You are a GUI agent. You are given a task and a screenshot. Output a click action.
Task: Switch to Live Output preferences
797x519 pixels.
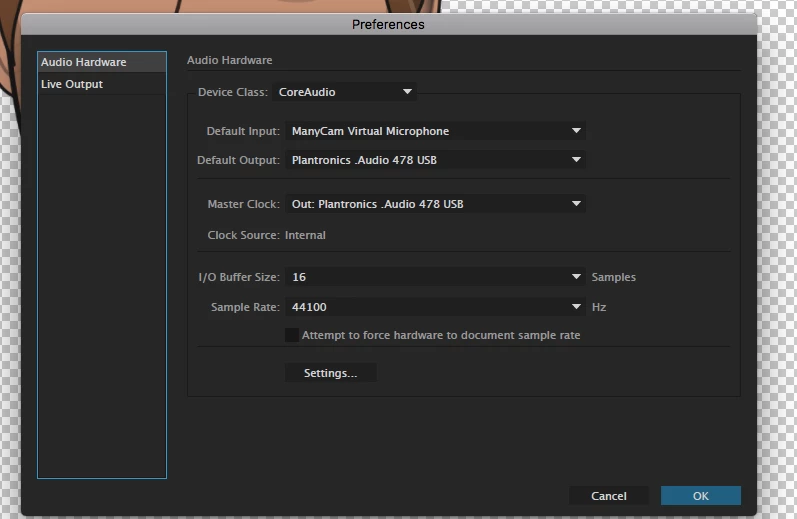[102, 84]
